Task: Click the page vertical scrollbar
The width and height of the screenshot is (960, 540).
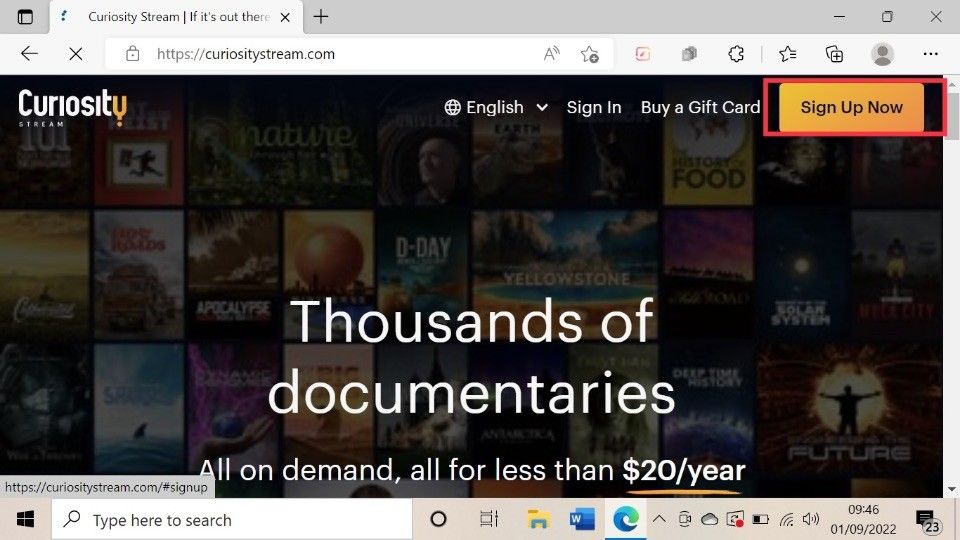Action: [x=951, y=116]
